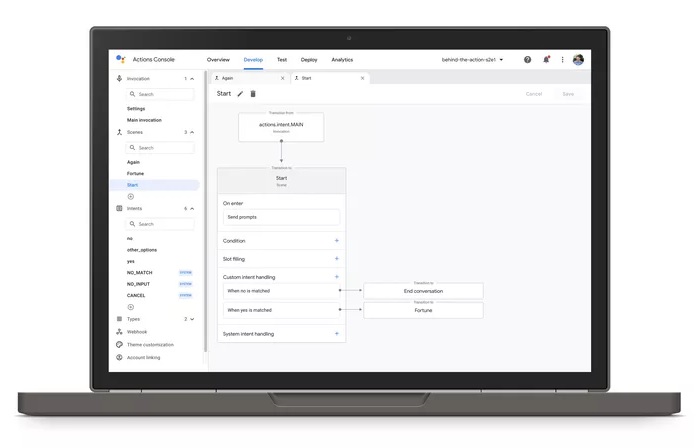Screen dimensions: 700x448
Task: Click the Google Assistant logo
Action: click(x=121, y=59)
